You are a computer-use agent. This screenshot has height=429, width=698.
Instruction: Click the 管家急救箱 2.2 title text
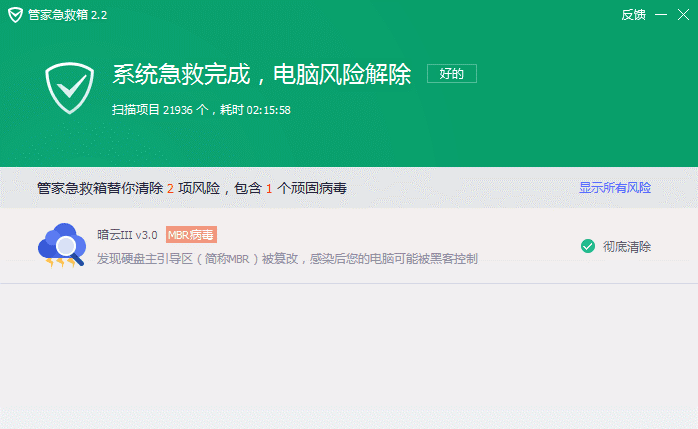pyautogui.click(x=68, y=15)
